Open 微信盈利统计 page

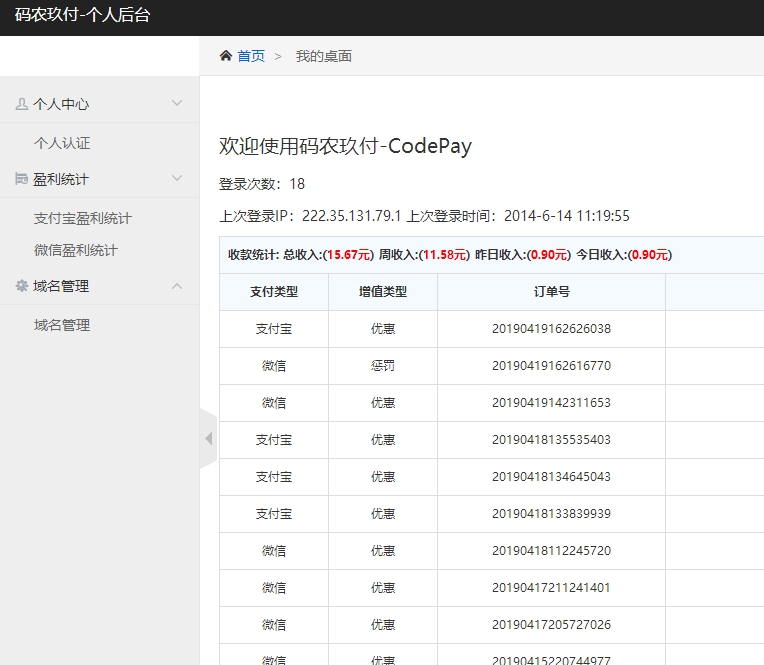click(x=75, y=250)
